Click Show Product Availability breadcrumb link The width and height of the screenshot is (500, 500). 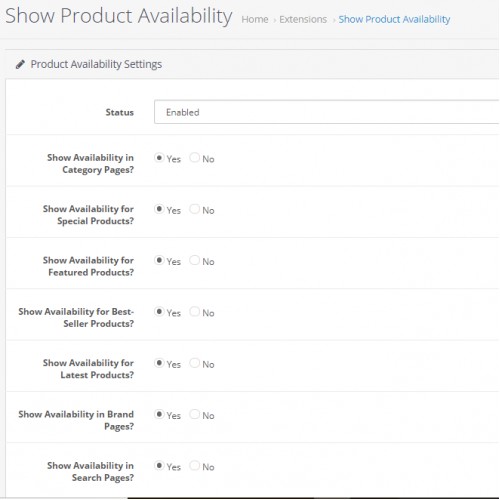tap(394, 19)
